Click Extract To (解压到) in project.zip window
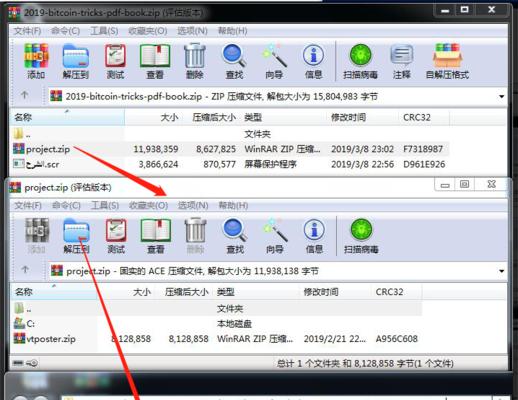The height and width of the screenshot is (400, 518). [76, 236]
